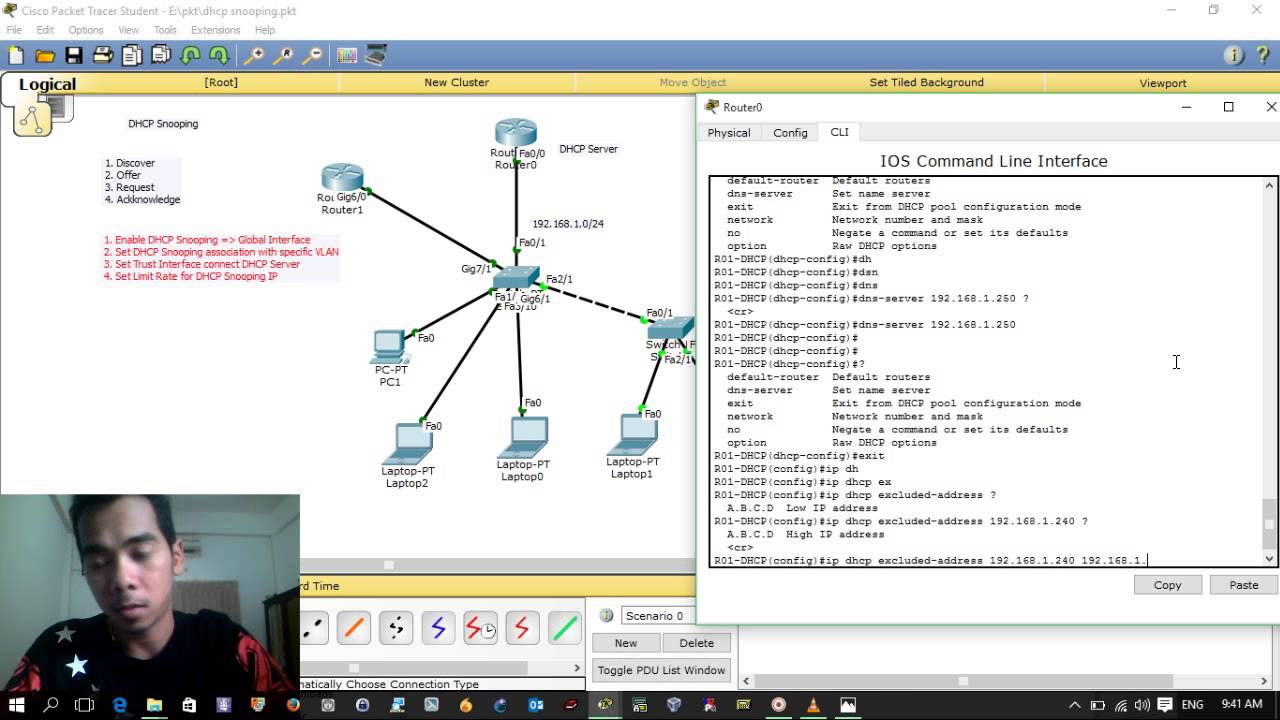Image resolution: width=1280 pixels, height=720 pixels.
Task: Click the [Root] navigation button
Action: (x=221, y=82)
